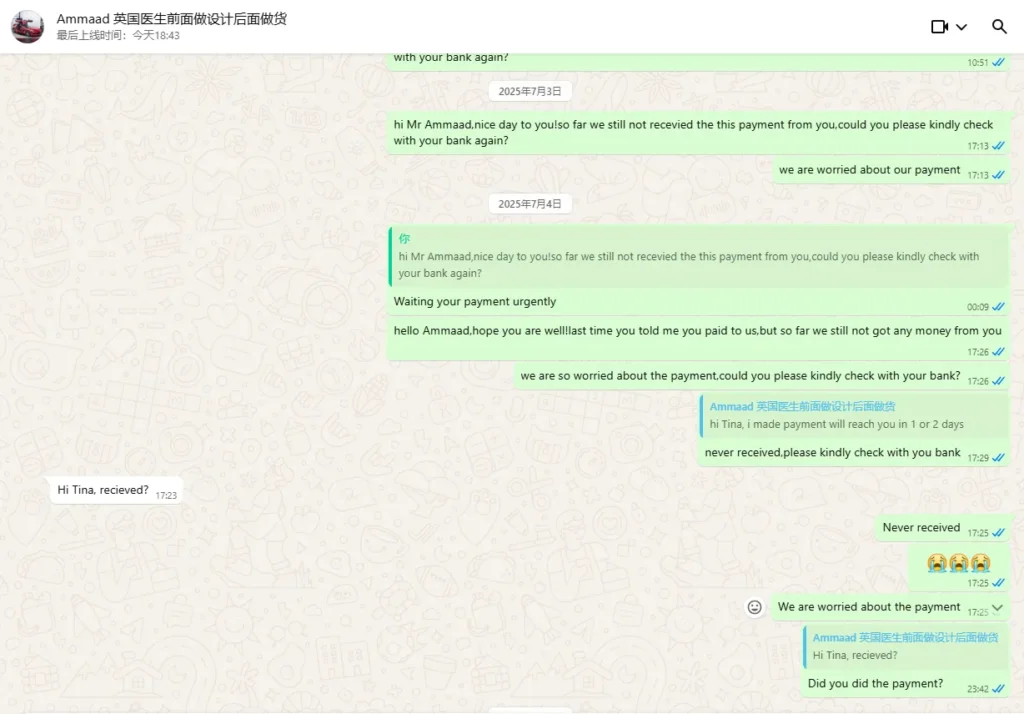Click the last seen status text
This screenshot has height=714, width=1024.
click(x=118, y=36)
